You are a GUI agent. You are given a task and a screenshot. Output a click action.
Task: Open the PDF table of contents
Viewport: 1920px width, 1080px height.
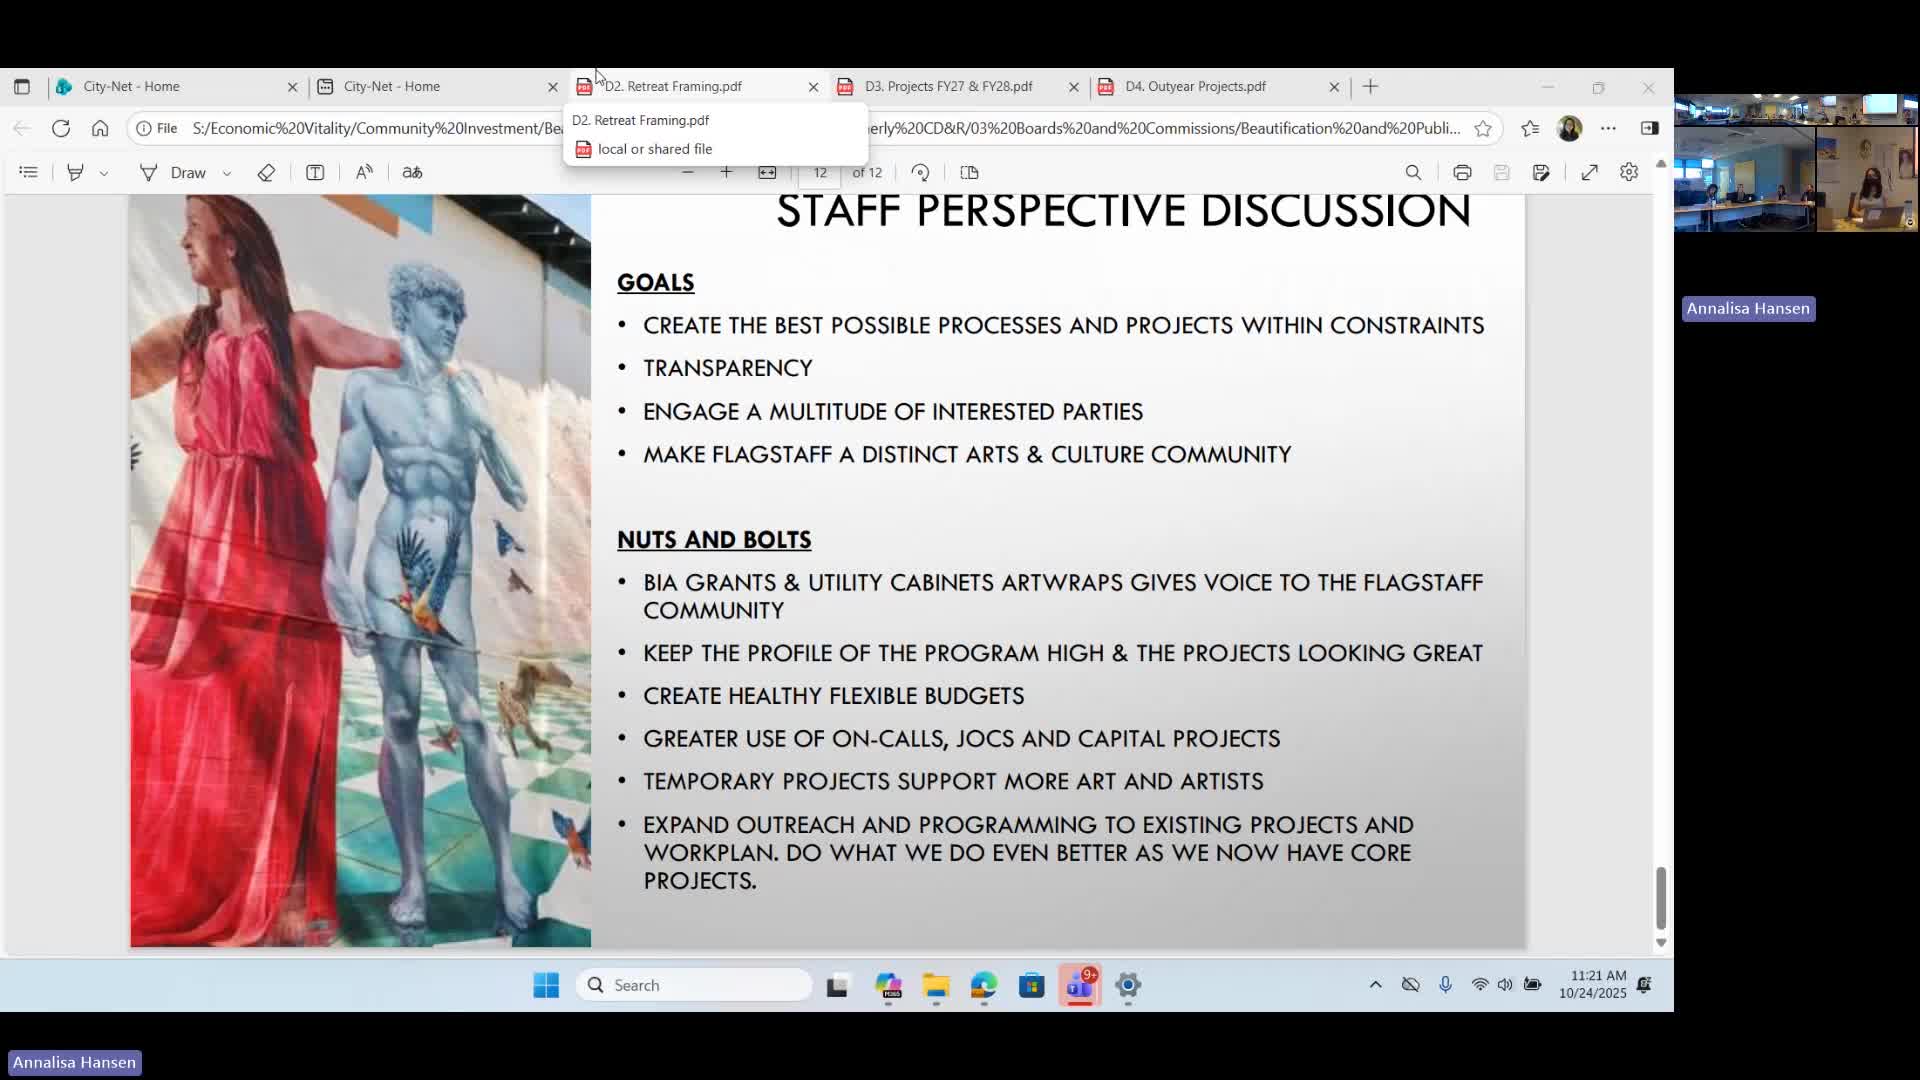[28, 172]
